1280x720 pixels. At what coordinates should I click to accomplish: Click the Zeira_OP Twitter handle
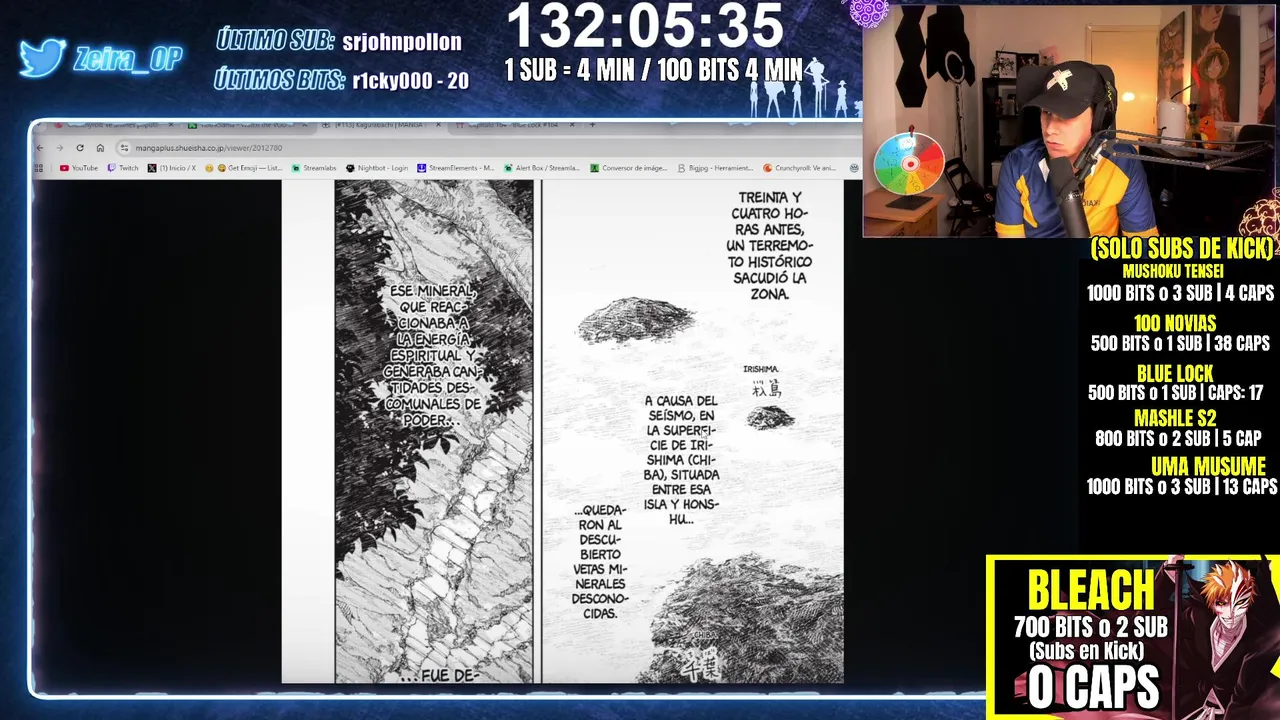click(128, 59)
